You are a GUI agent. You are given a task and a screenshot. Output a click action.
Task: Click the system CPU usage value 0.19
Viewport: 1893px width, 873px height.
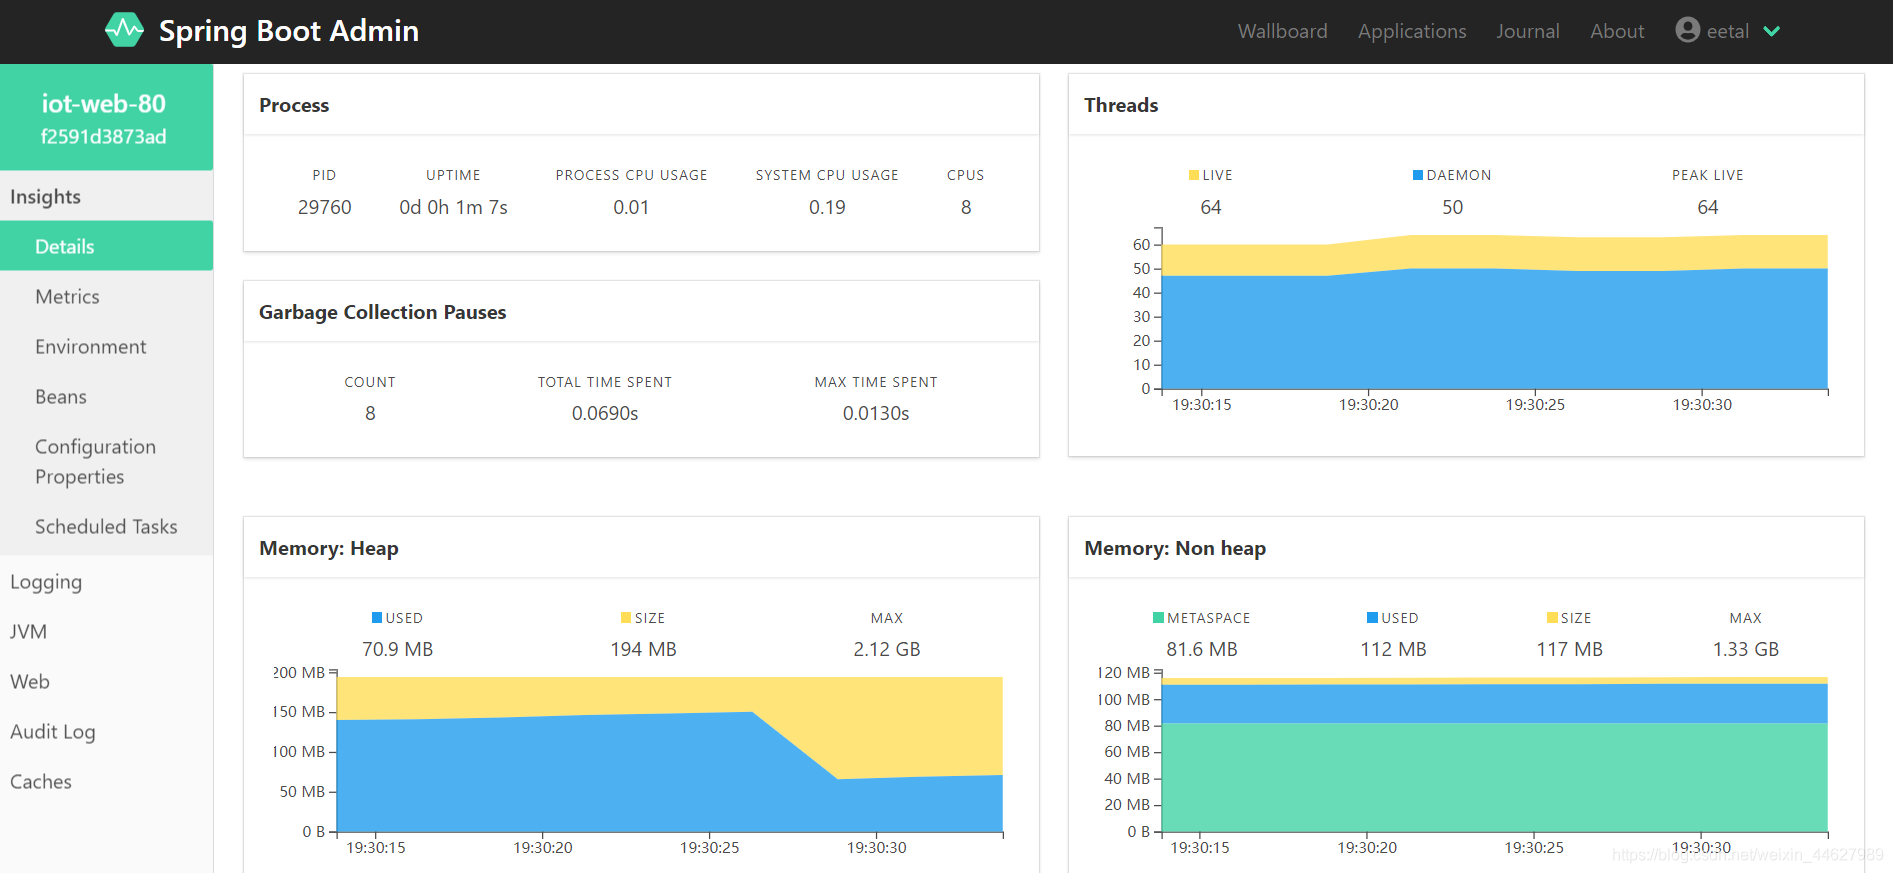[827, 207]
